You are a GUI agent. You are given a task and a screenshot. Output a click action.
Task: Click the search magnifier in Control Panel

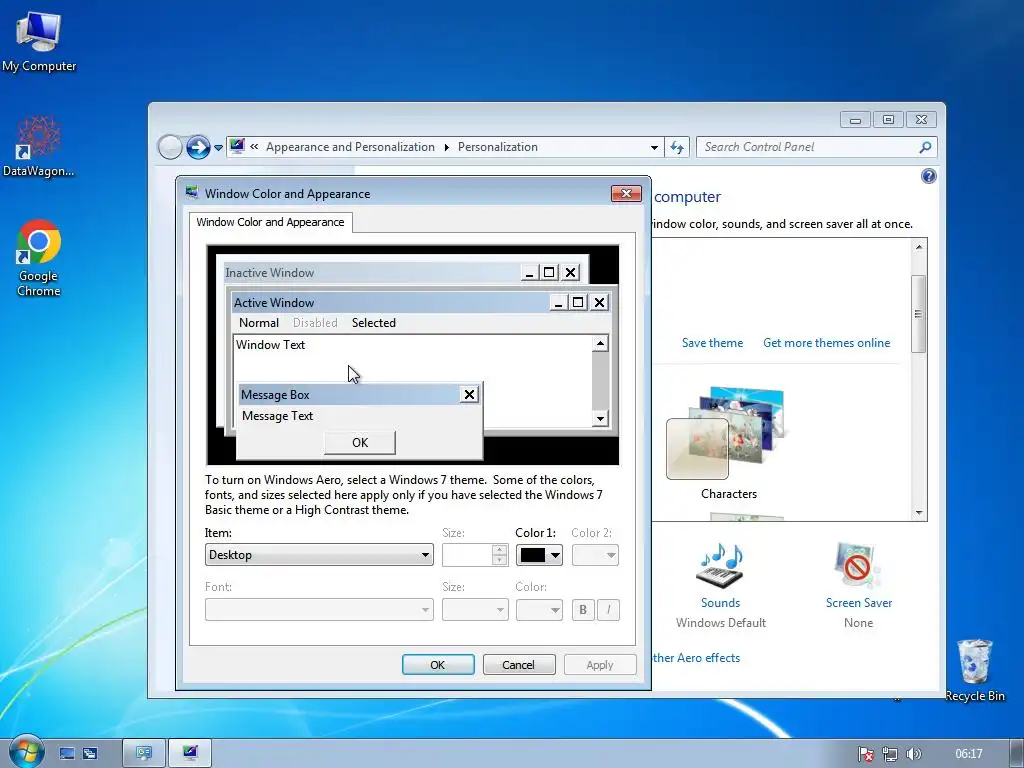[x=925, y=147]
